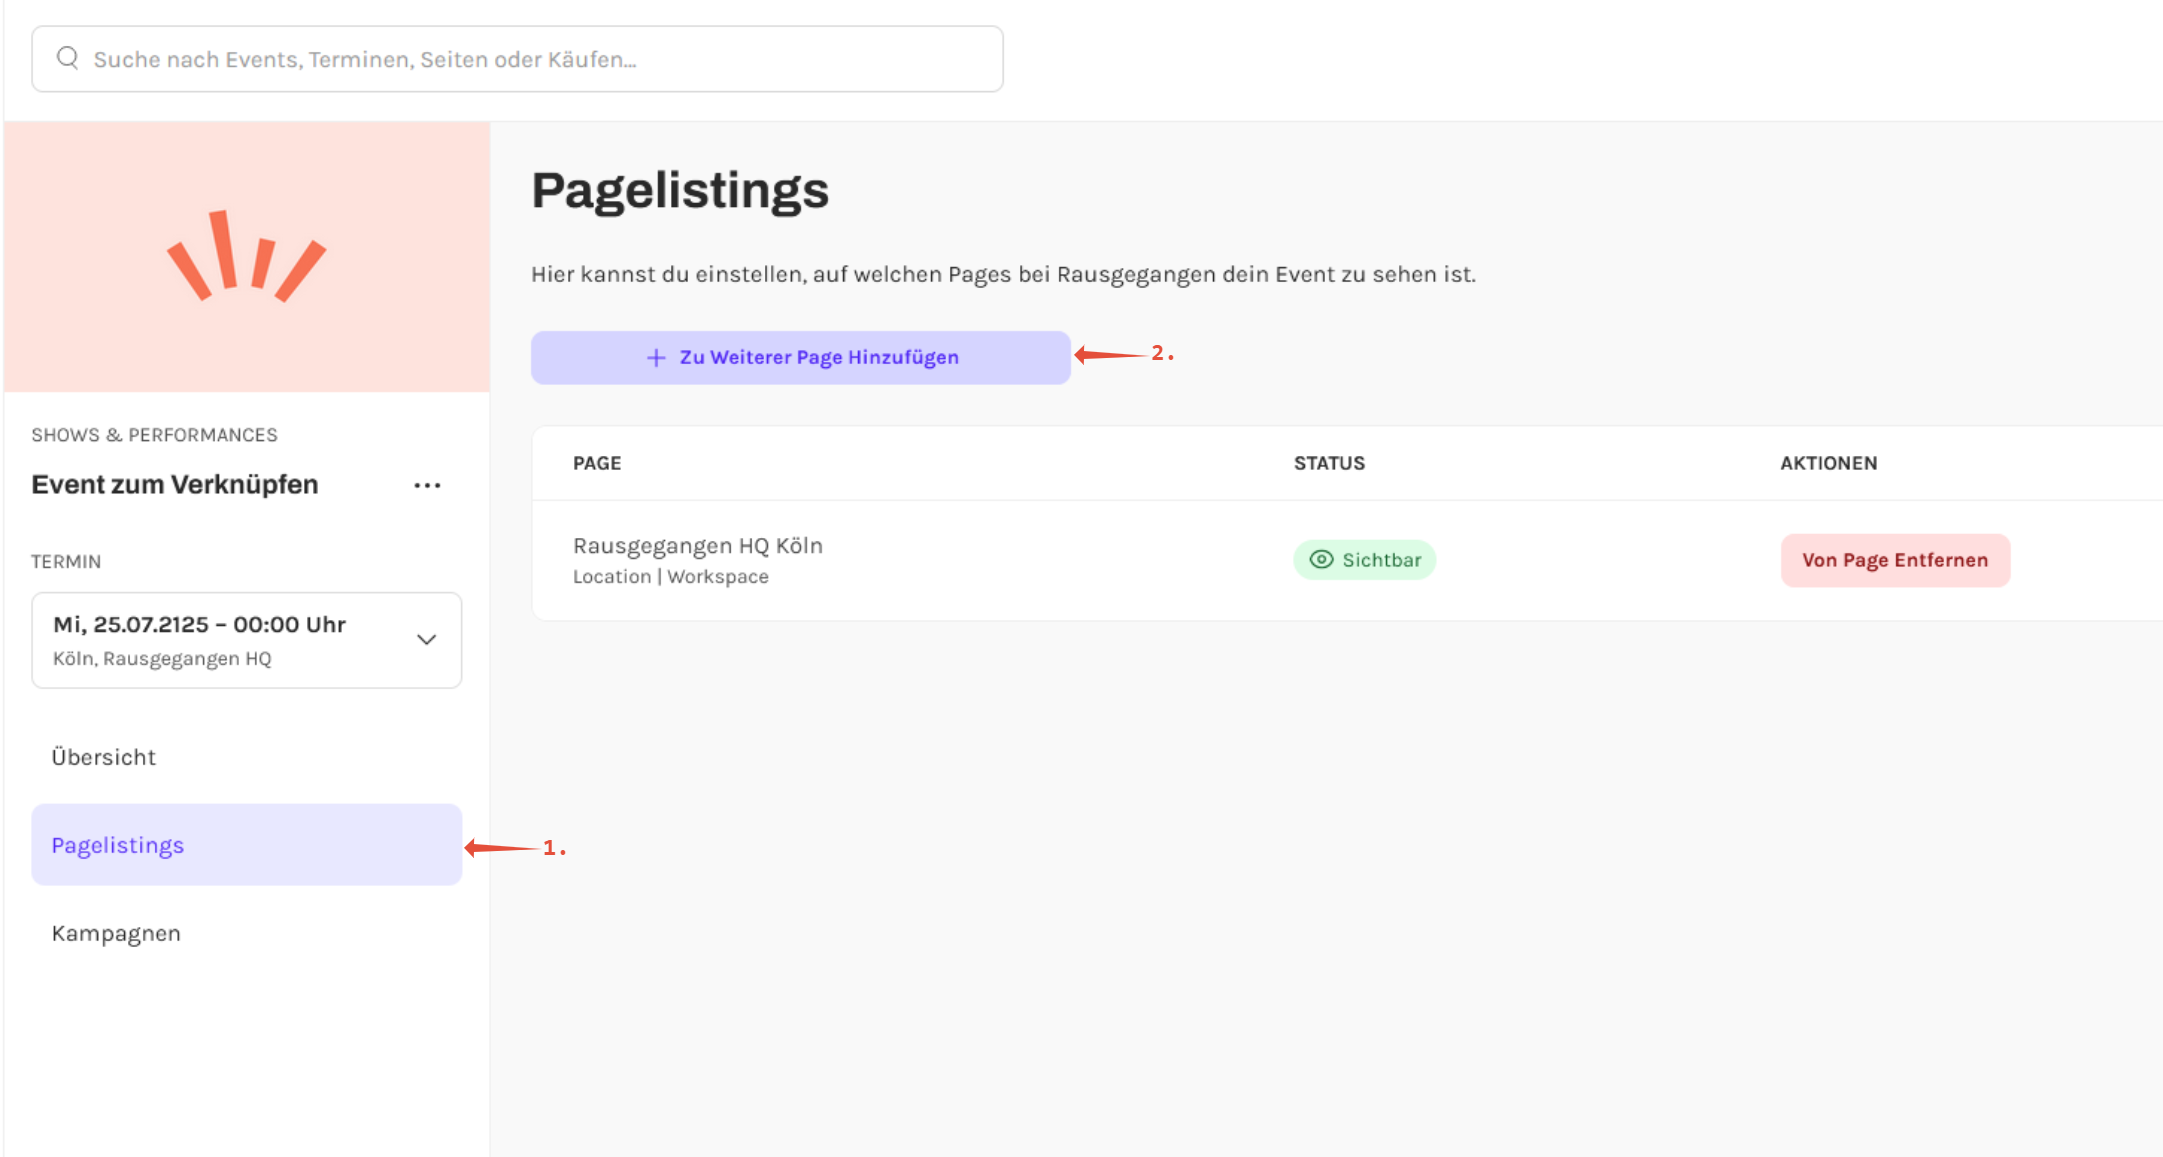Click the STATUS column header
2163x1157 pixels.
point(1329,463)
